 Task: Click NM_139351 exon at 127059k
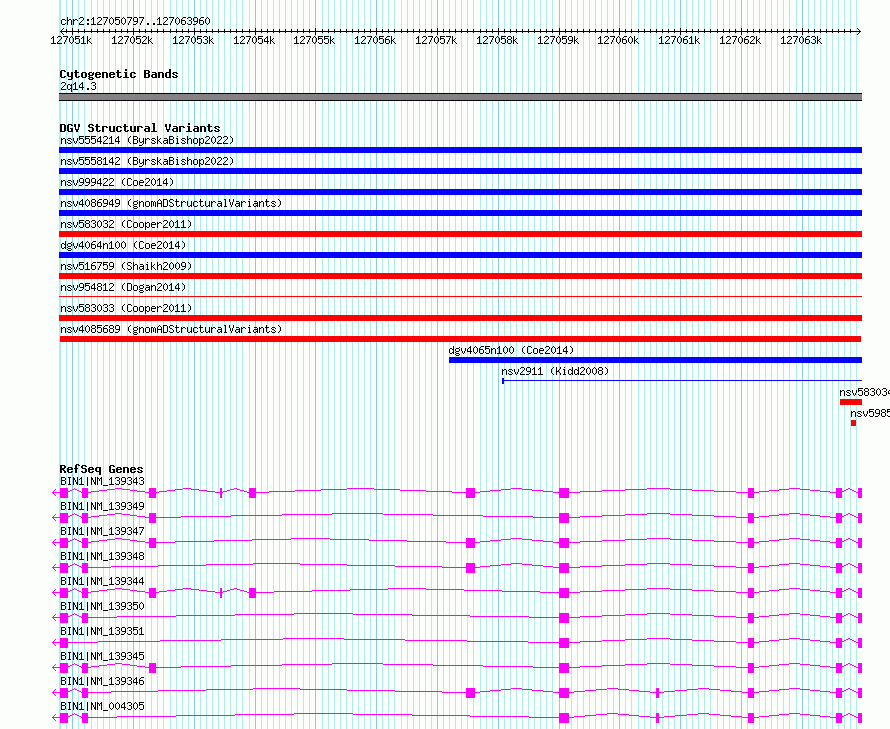564,643
